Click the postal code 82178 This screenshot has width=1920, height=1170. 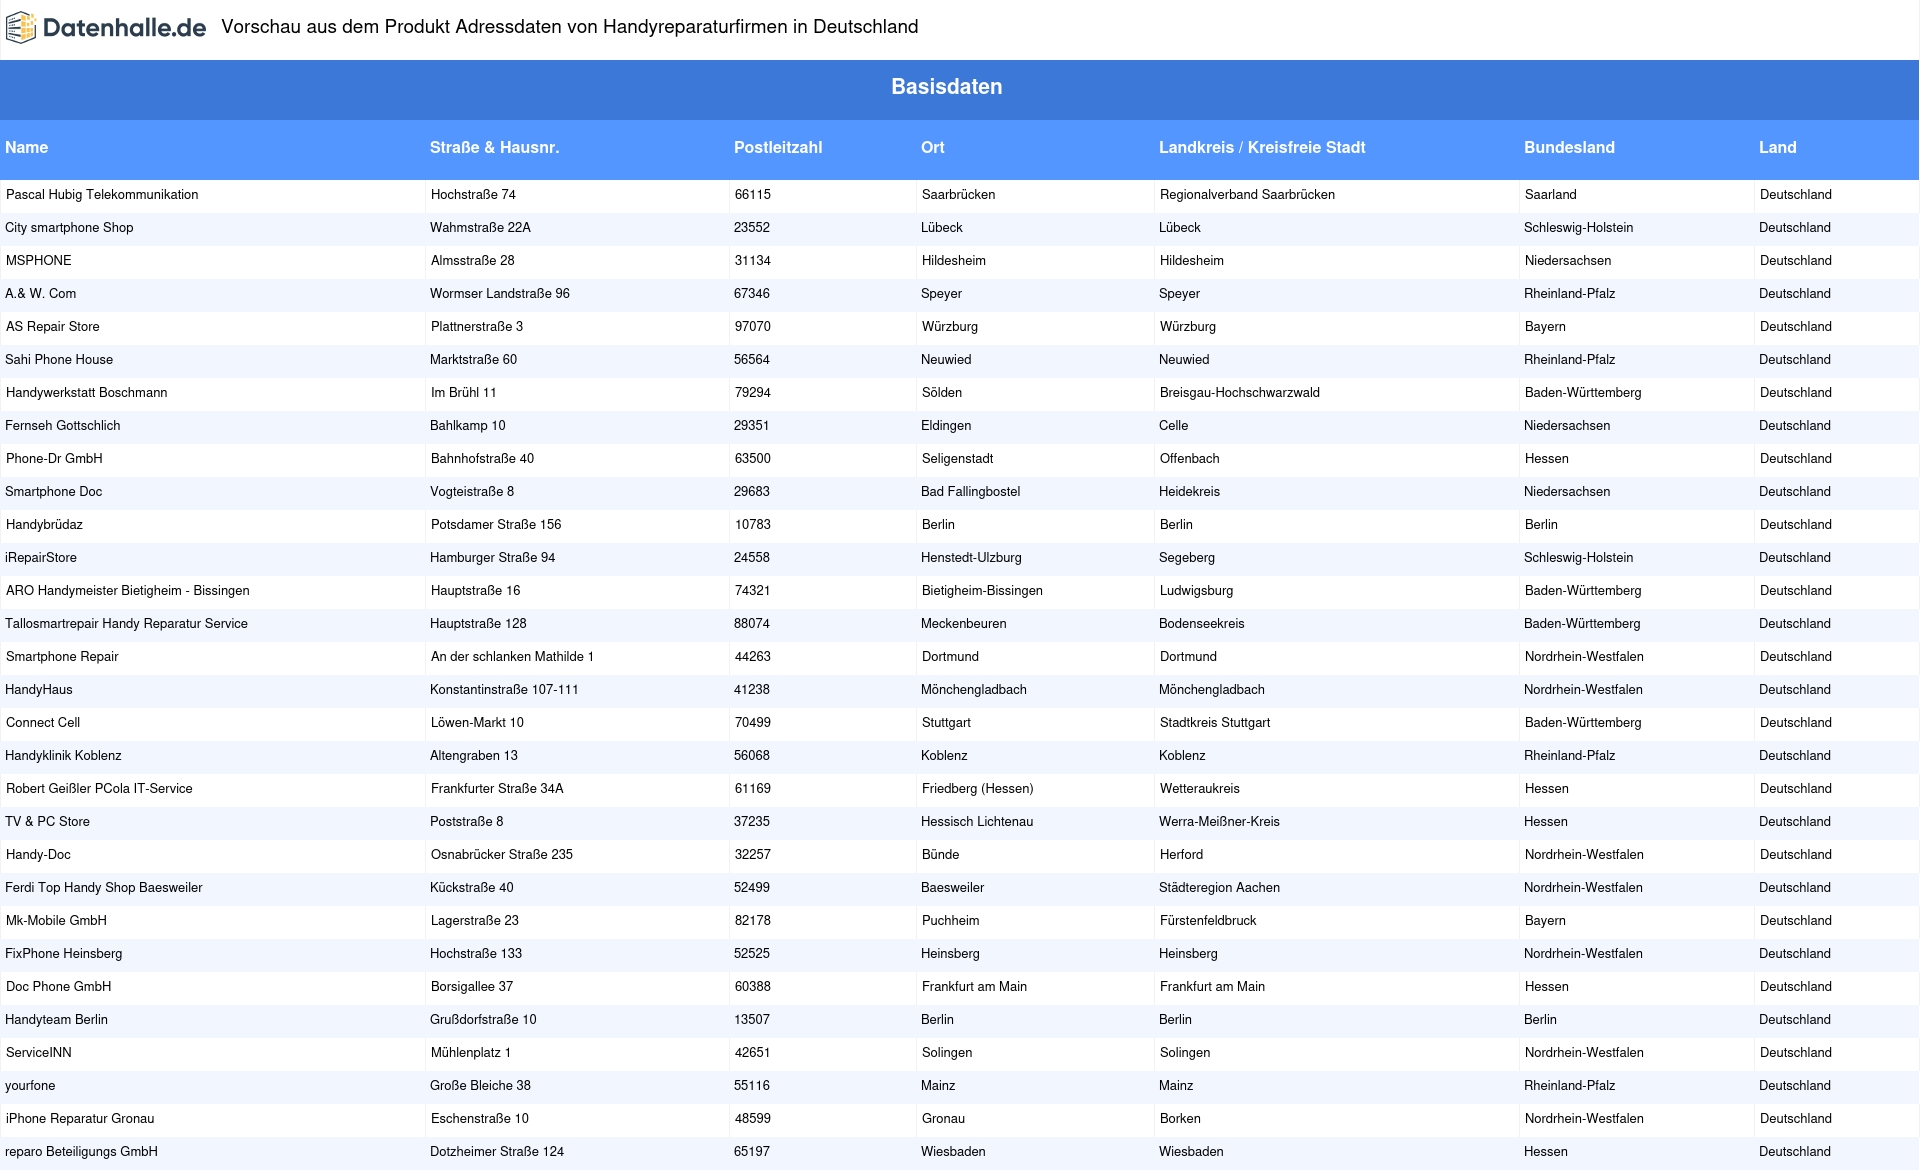point(753,921)
